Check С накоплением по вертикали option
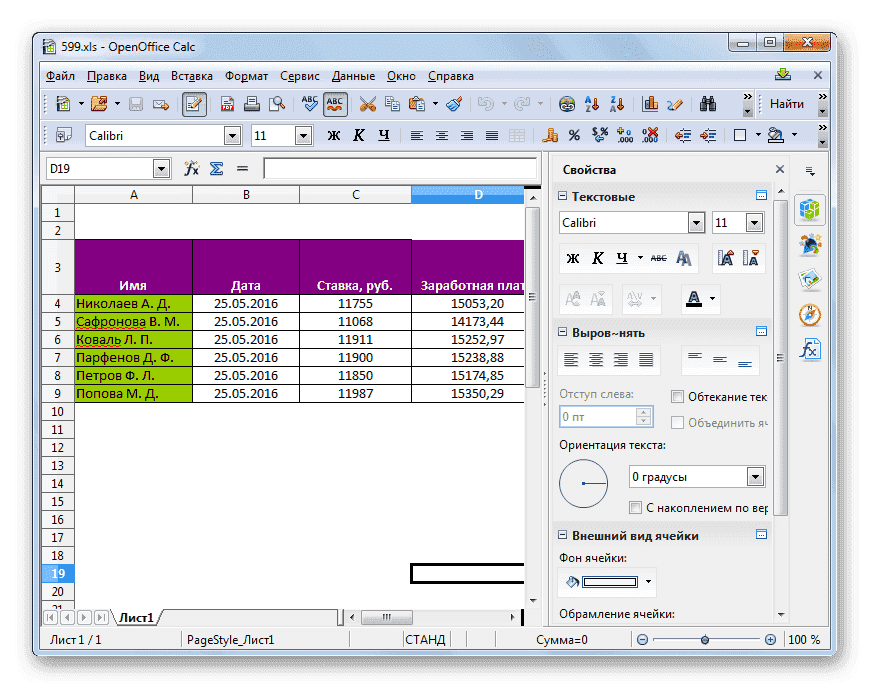This screenshot has width=870, height=689. click(636, 507)
